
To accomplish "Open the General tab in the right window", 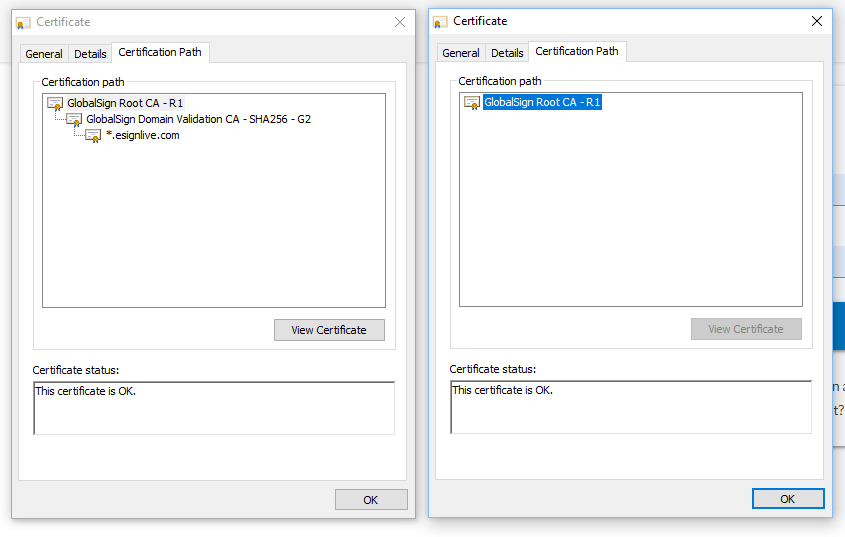I will pos(461,53).
